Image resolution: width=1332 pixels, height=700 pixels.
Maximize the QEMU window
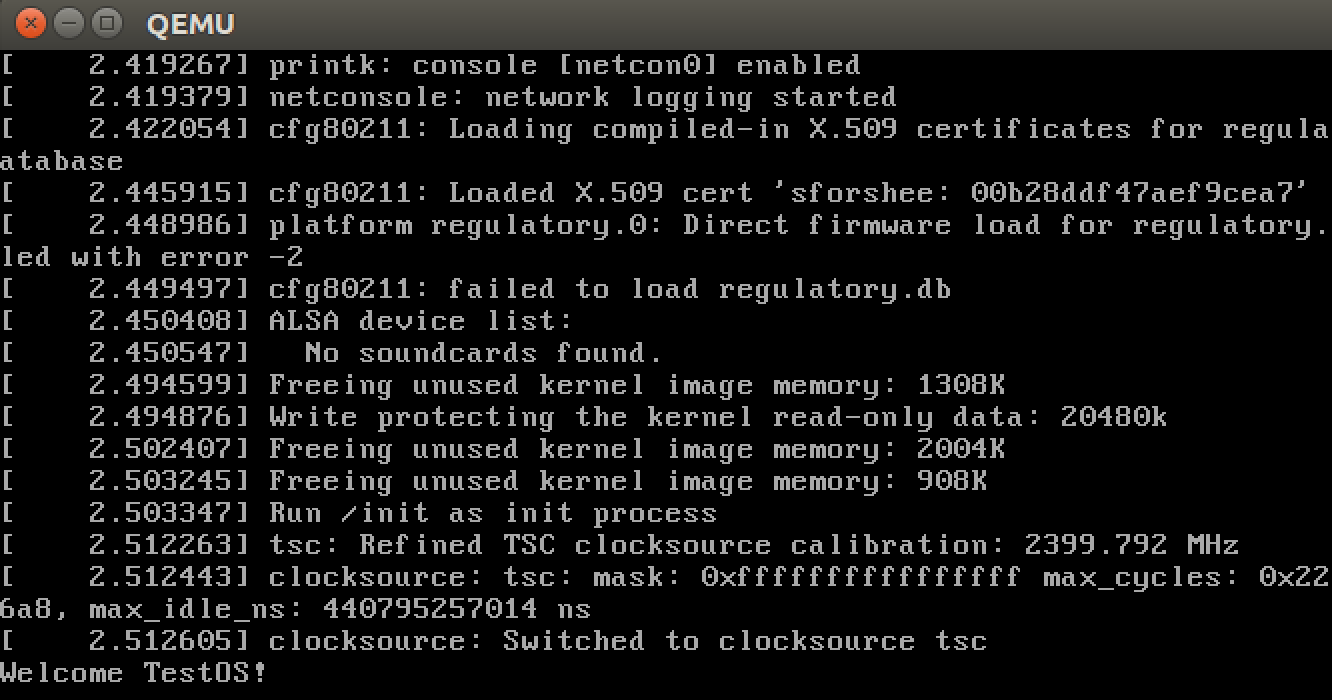[x=107, y=21]
